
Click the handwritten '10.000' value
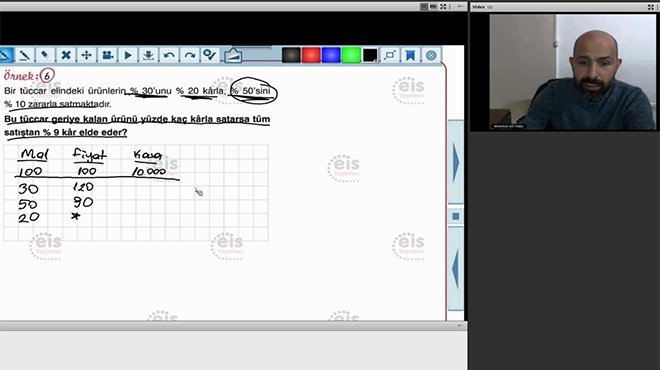[x=149, y=171]
